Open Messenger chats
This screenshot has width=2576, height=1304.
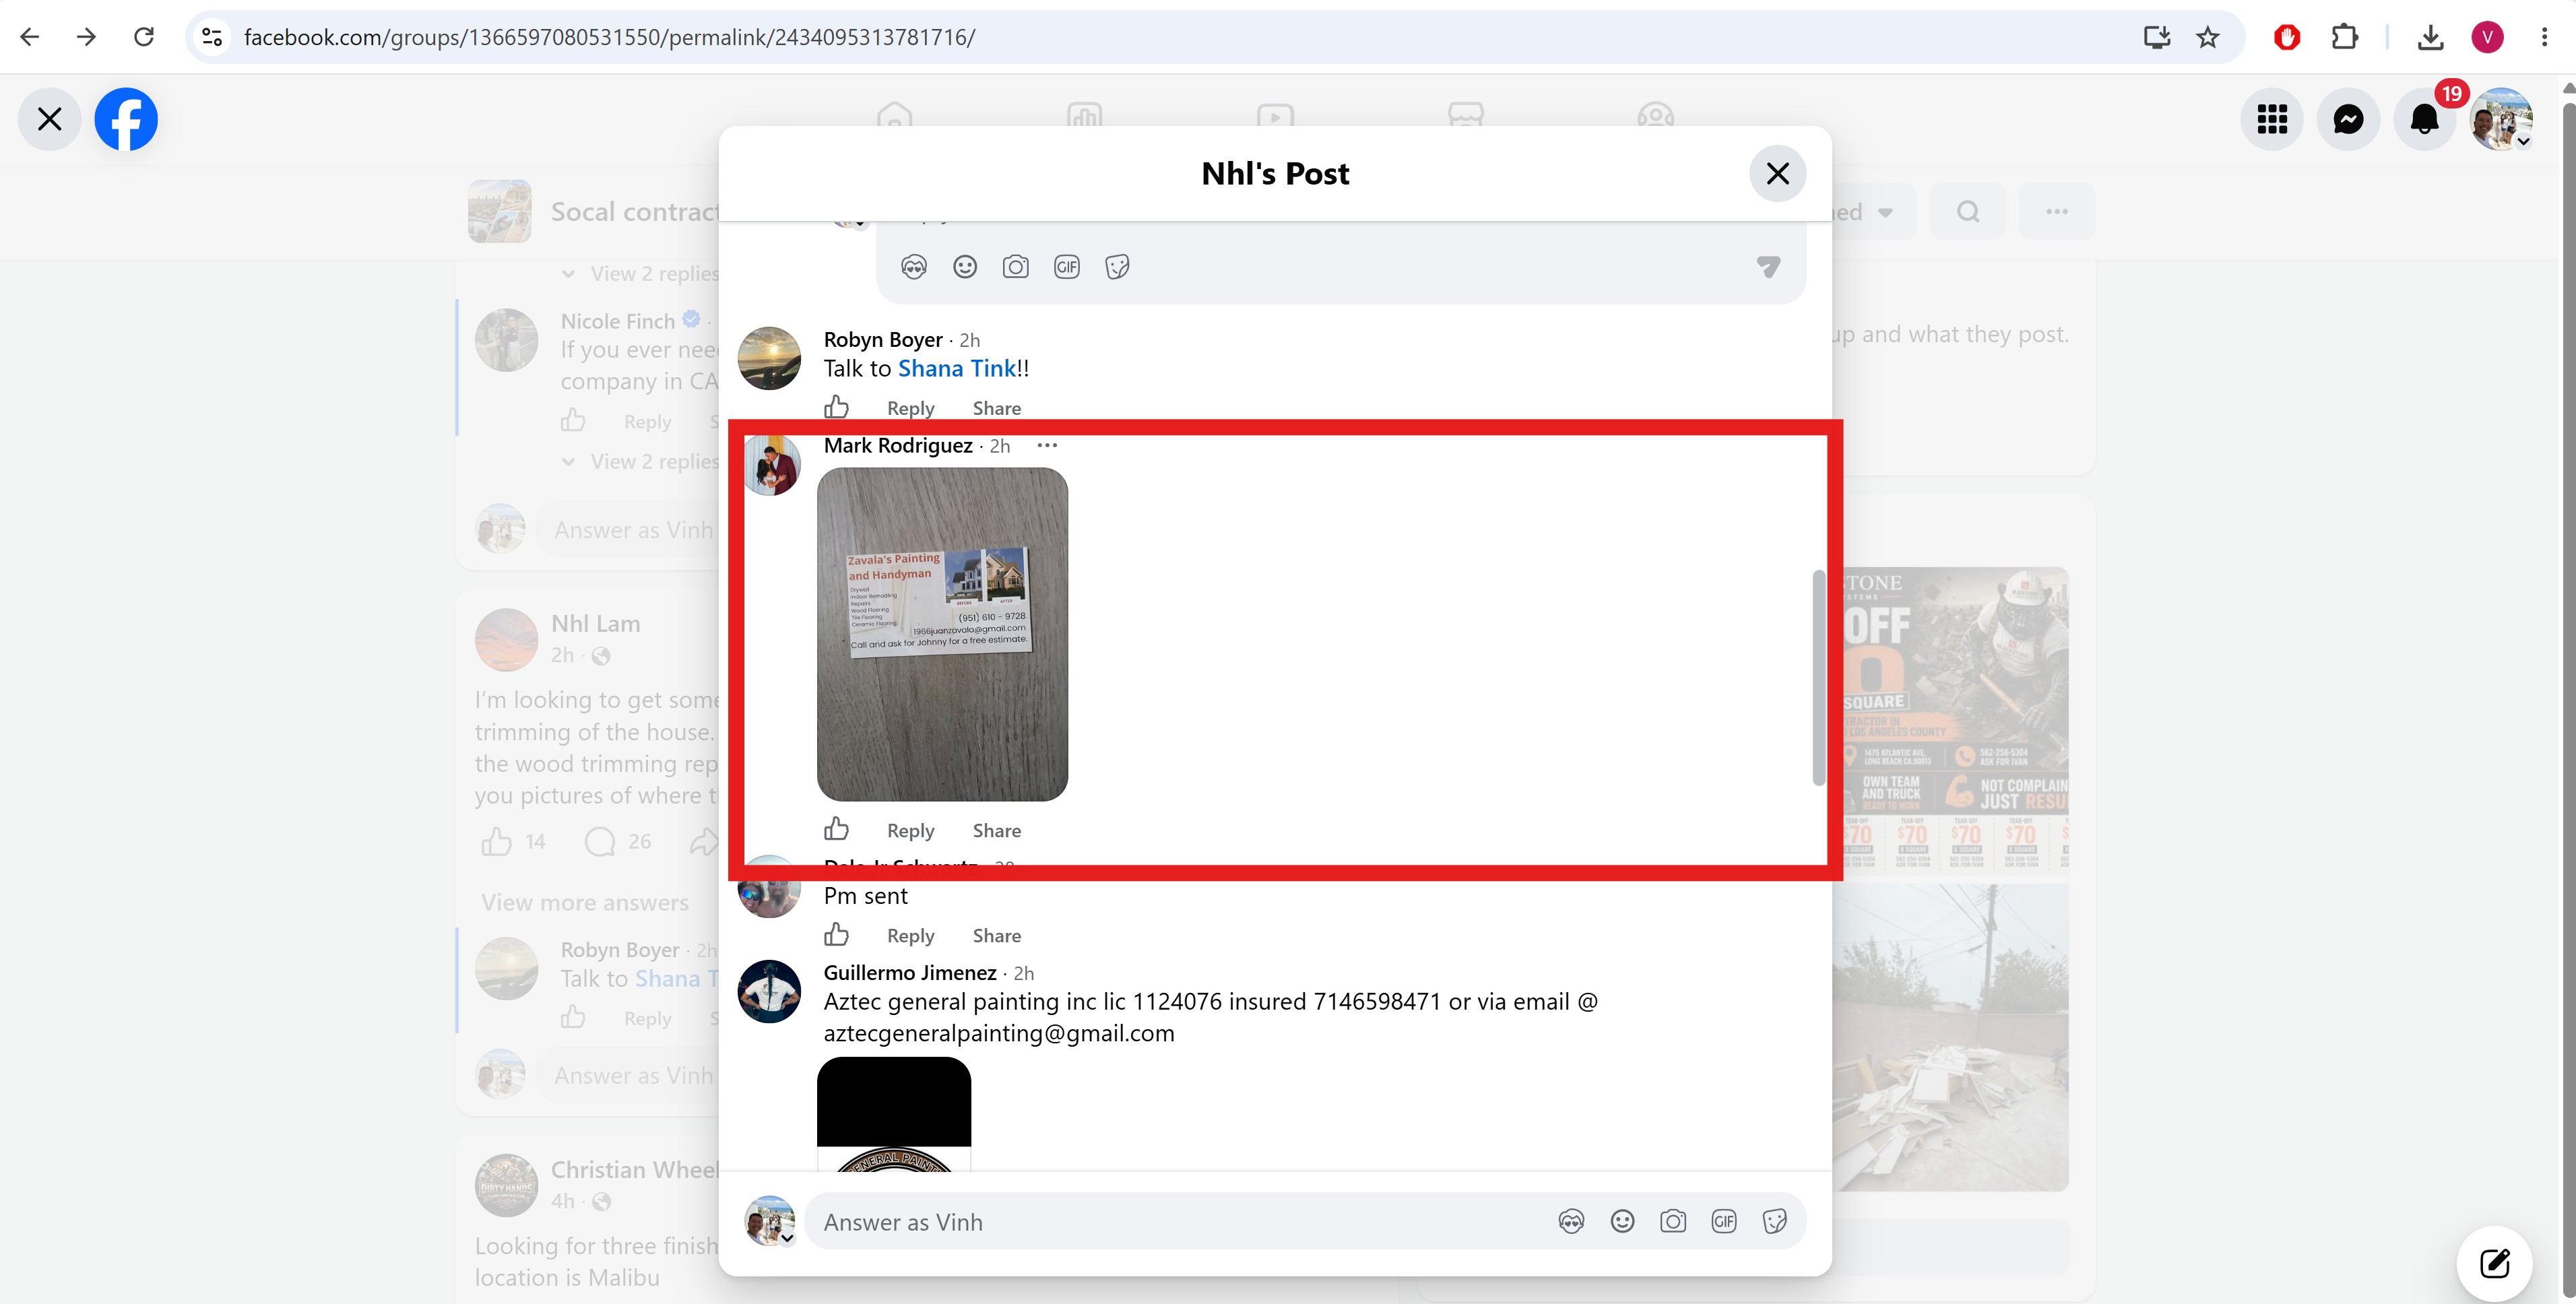2348,119
